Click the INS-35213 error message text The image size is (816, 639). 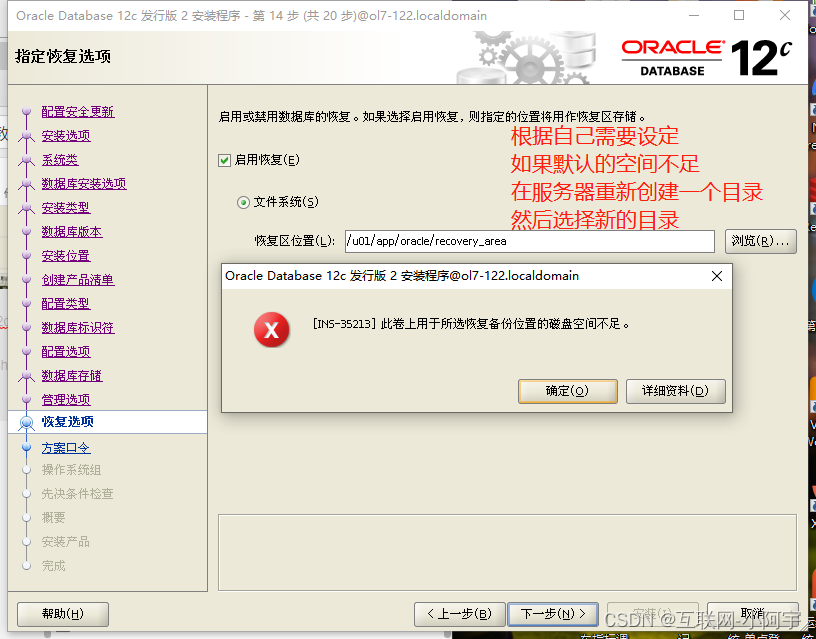pos(471,324)
